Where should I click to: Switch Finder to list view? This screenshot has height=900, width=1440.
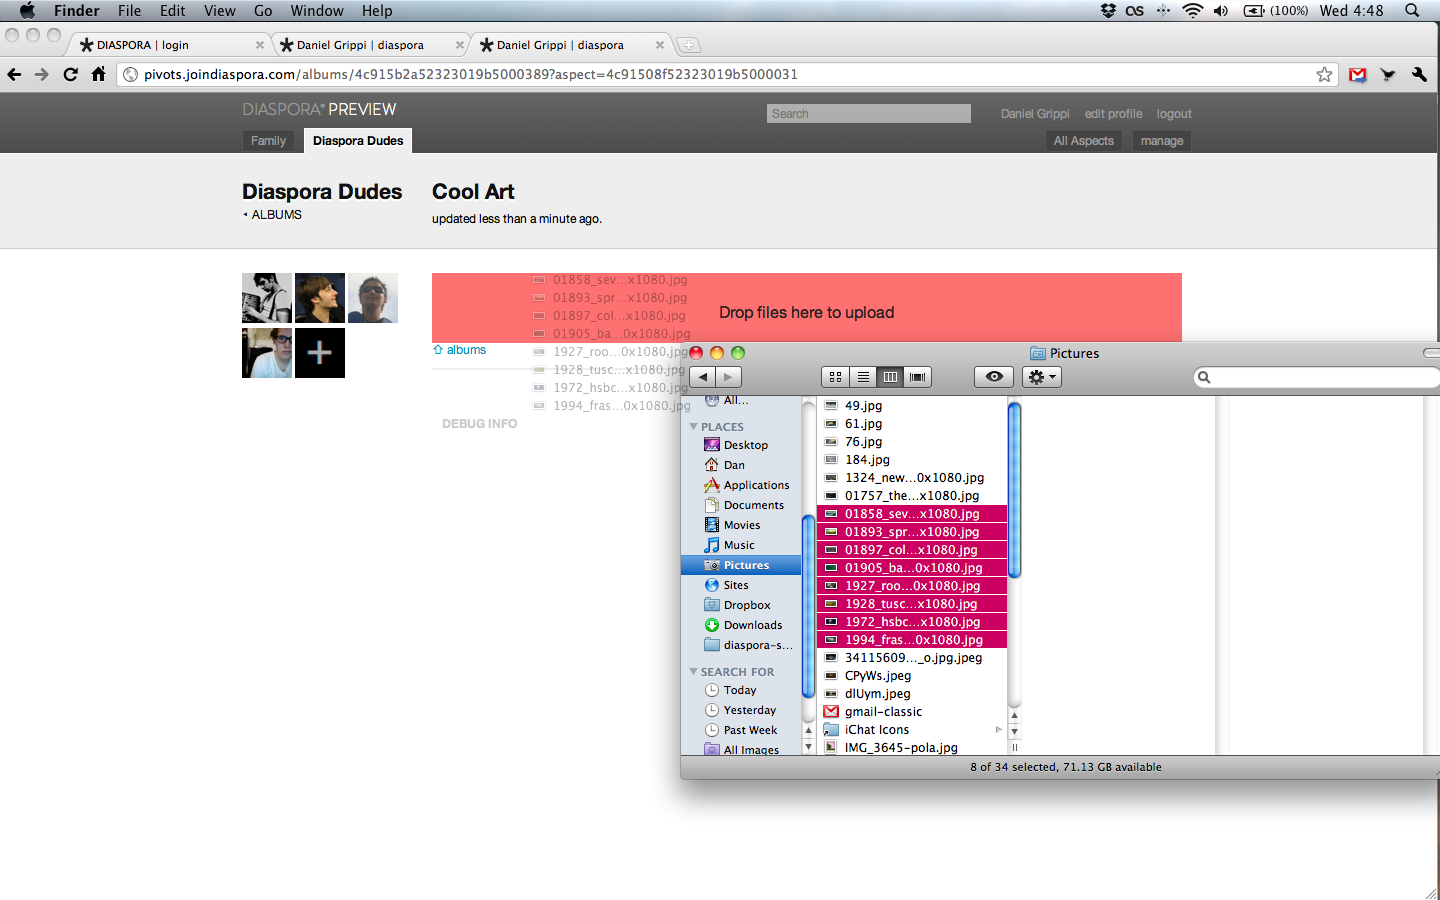pos(862,377)
